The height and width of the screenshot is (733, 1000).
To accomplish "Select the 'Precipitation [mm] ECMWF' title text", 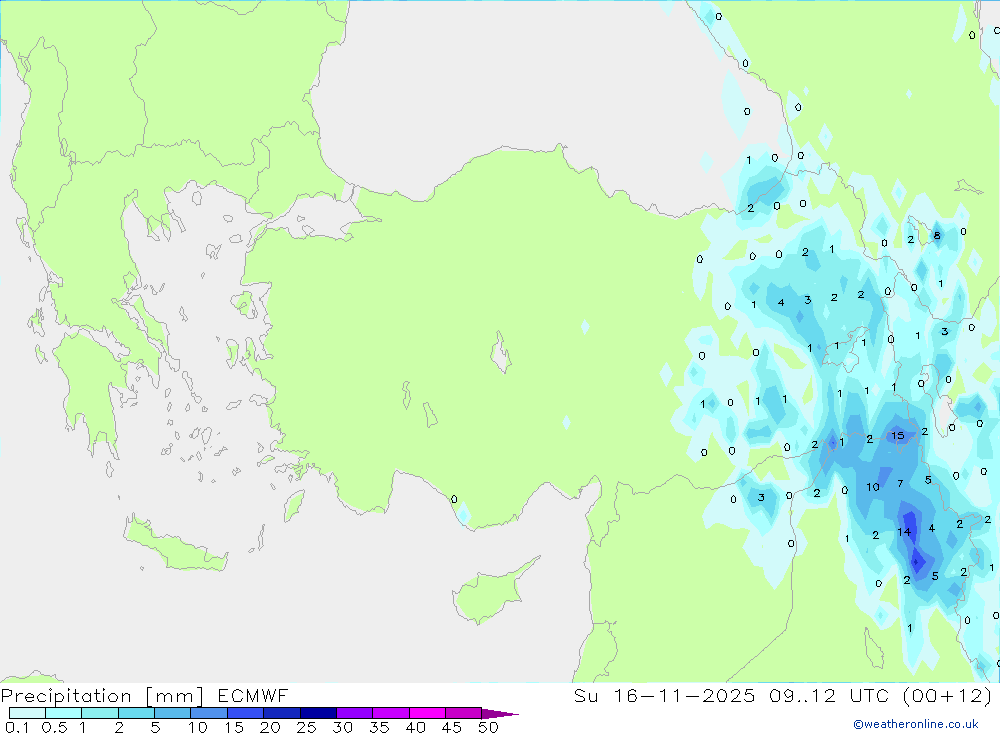I will pos(145,695).
